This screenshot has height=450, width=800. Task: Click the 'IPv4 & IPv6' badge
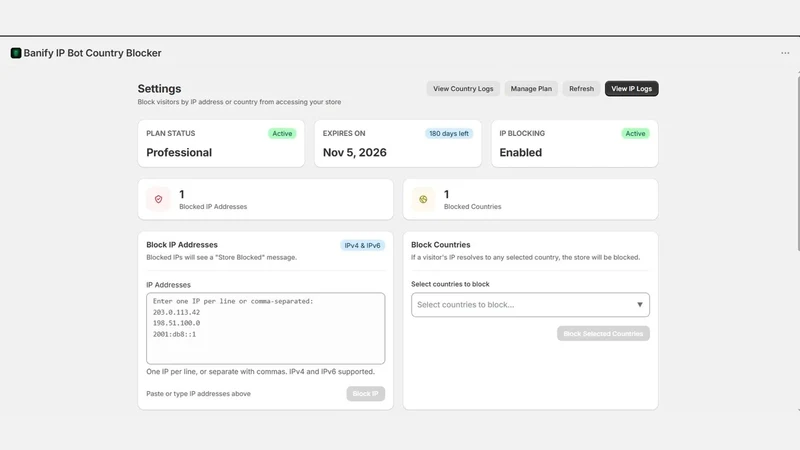(362, 245)
